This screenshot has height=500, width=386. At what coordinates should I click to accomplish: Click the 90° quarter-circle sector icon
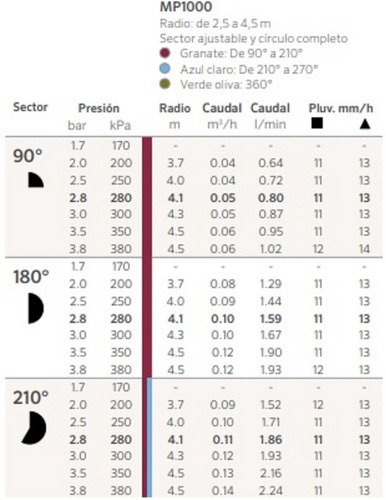(x=36, y=180)
